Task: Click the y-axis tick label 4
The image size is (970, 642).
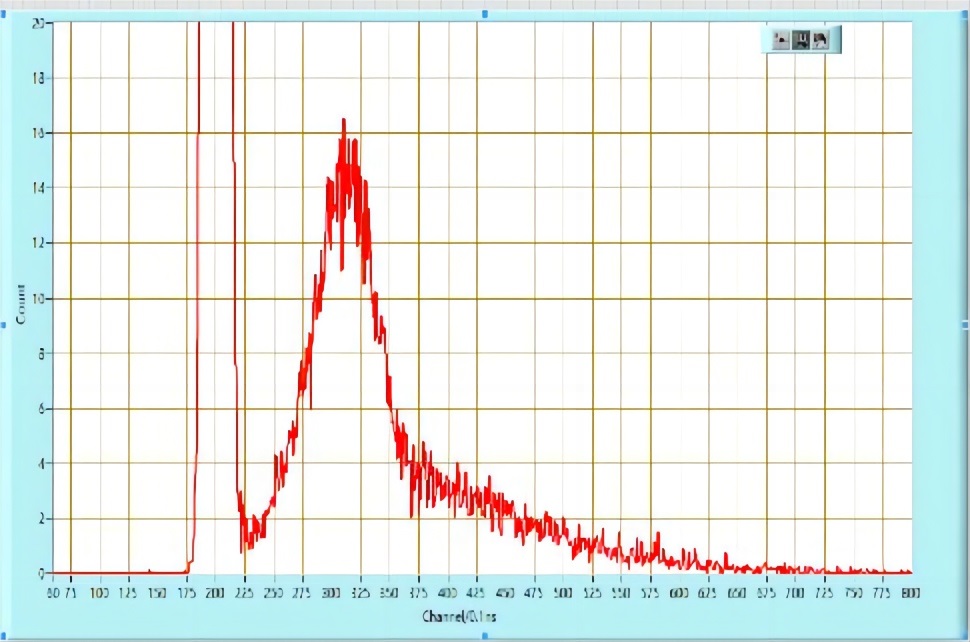Action: point(41,464)
